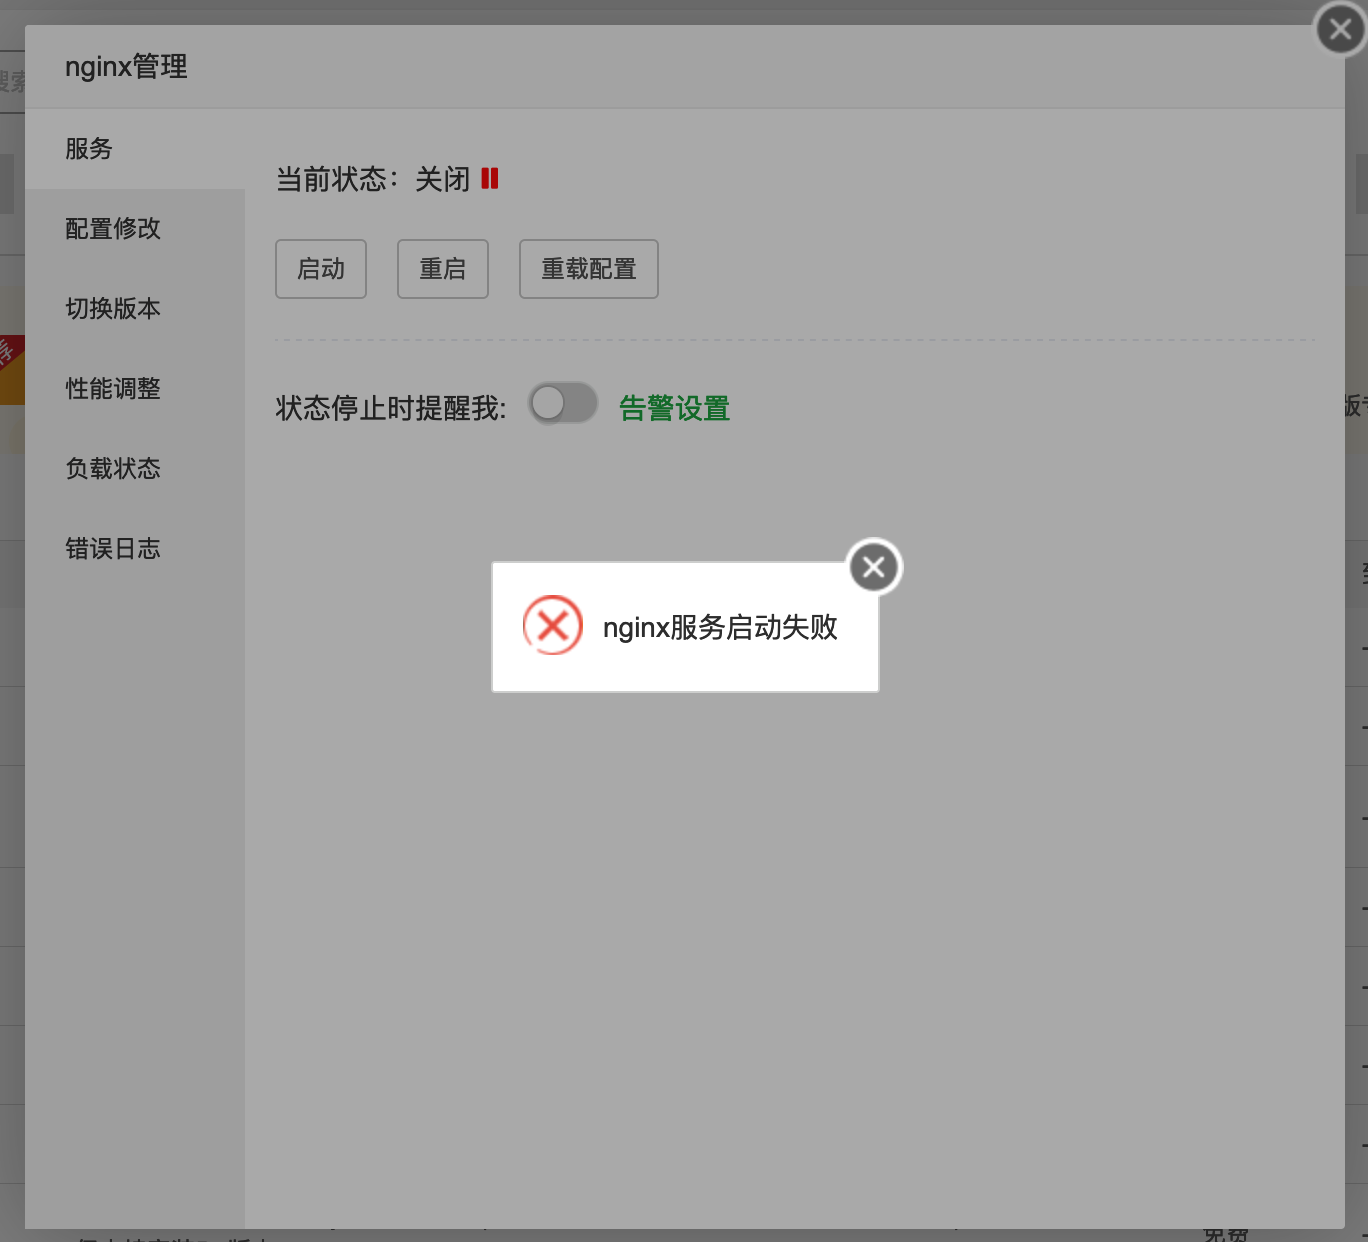The width and height of the screenshot is (1368, 1242).
Task: Open the 服务 tab in the sidebar
Action: (x=135, y=149)
